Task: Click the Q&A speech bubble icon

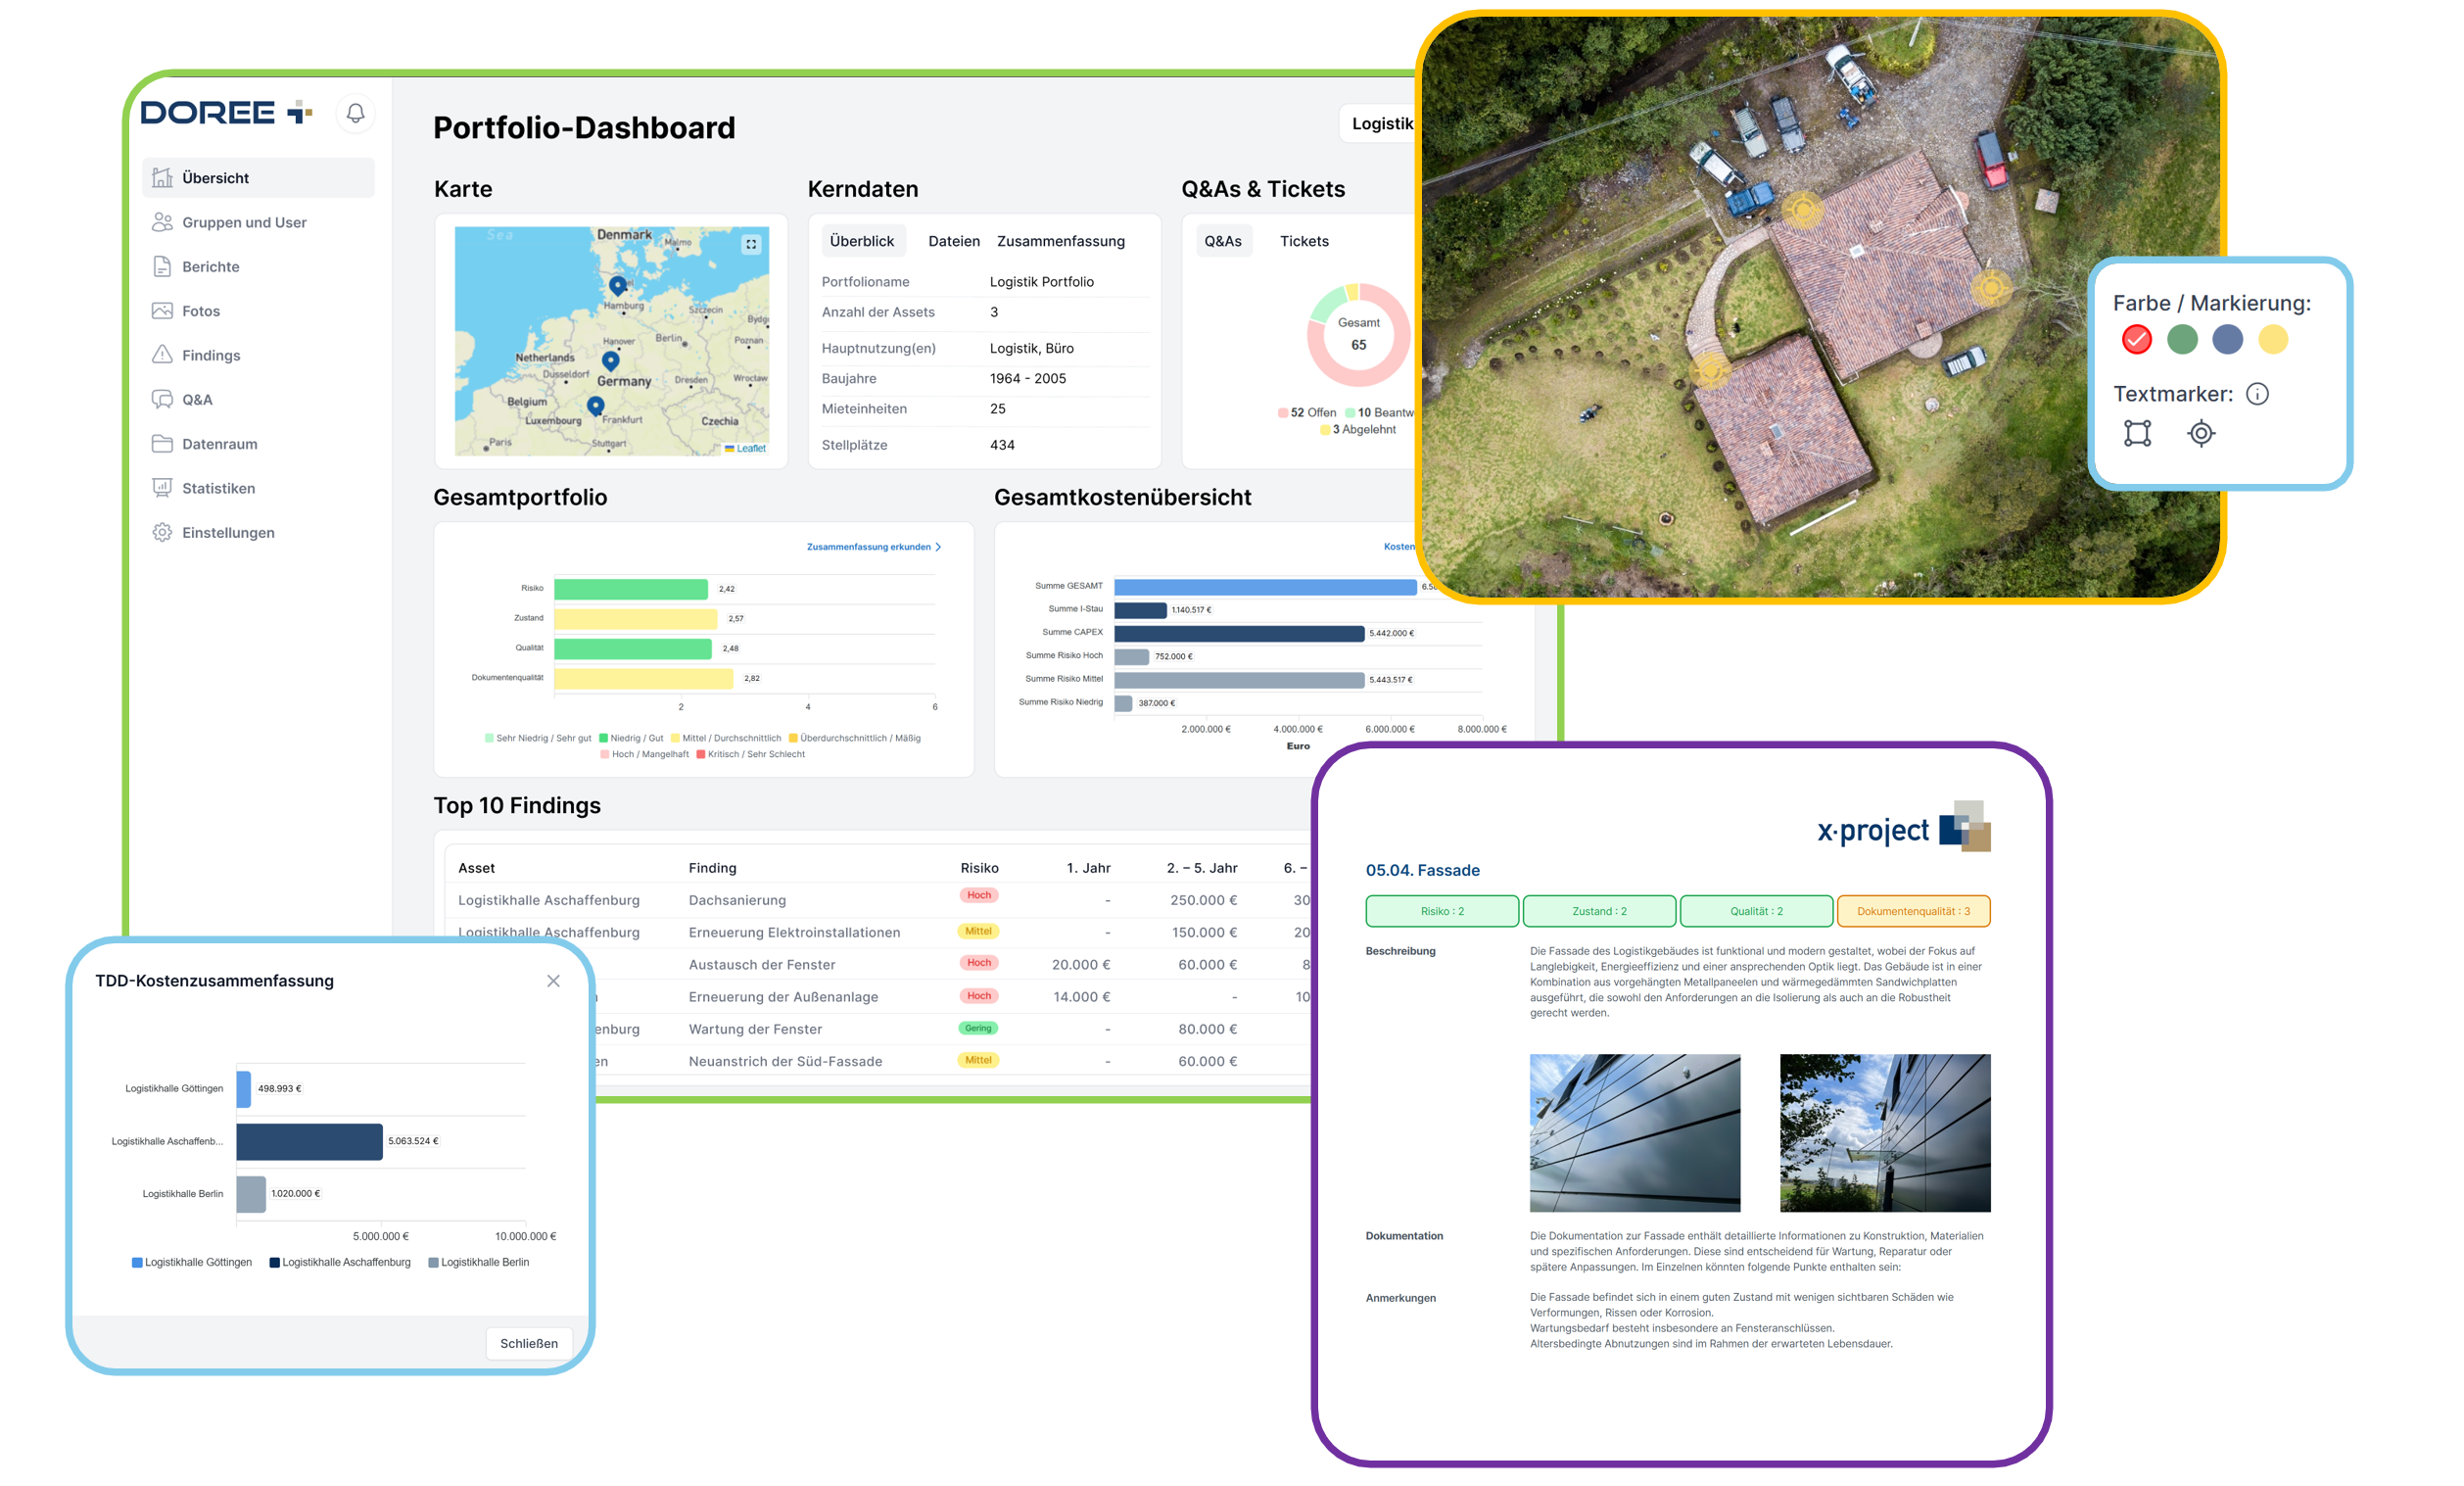Action: (162, 400)
